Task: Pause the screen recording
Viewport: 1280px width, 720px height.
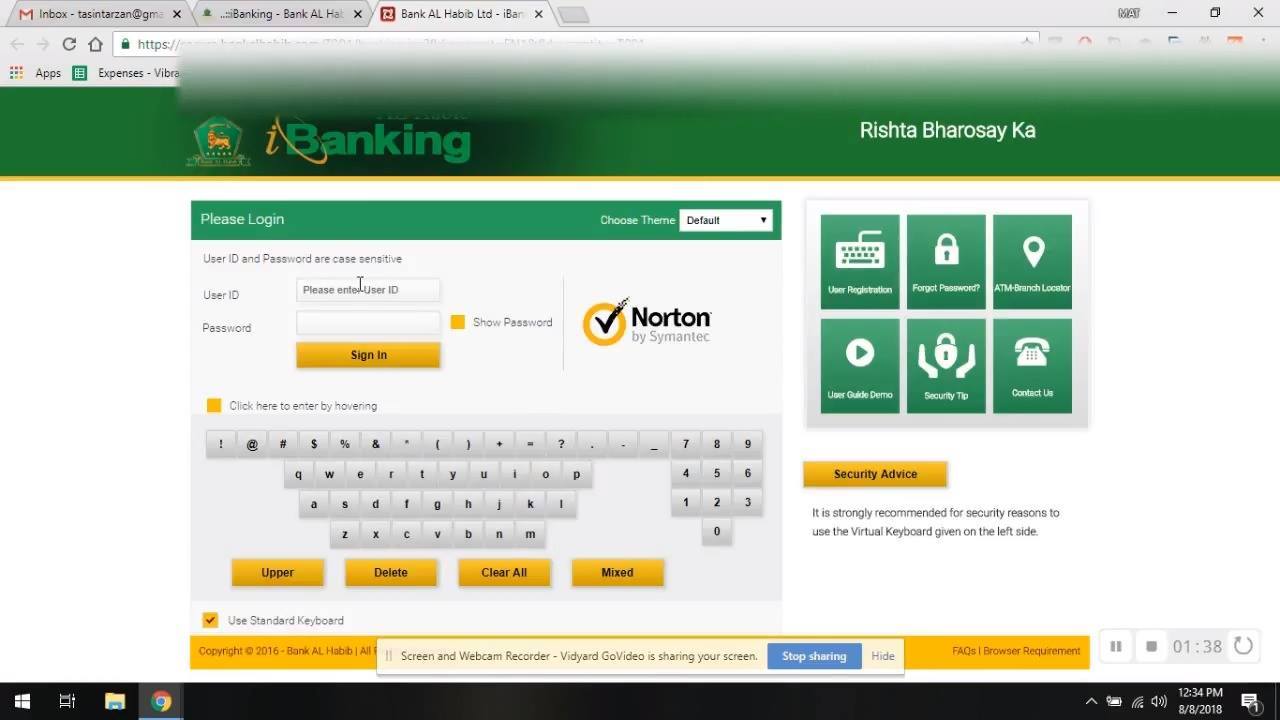Action: [x=1116, y=647]
